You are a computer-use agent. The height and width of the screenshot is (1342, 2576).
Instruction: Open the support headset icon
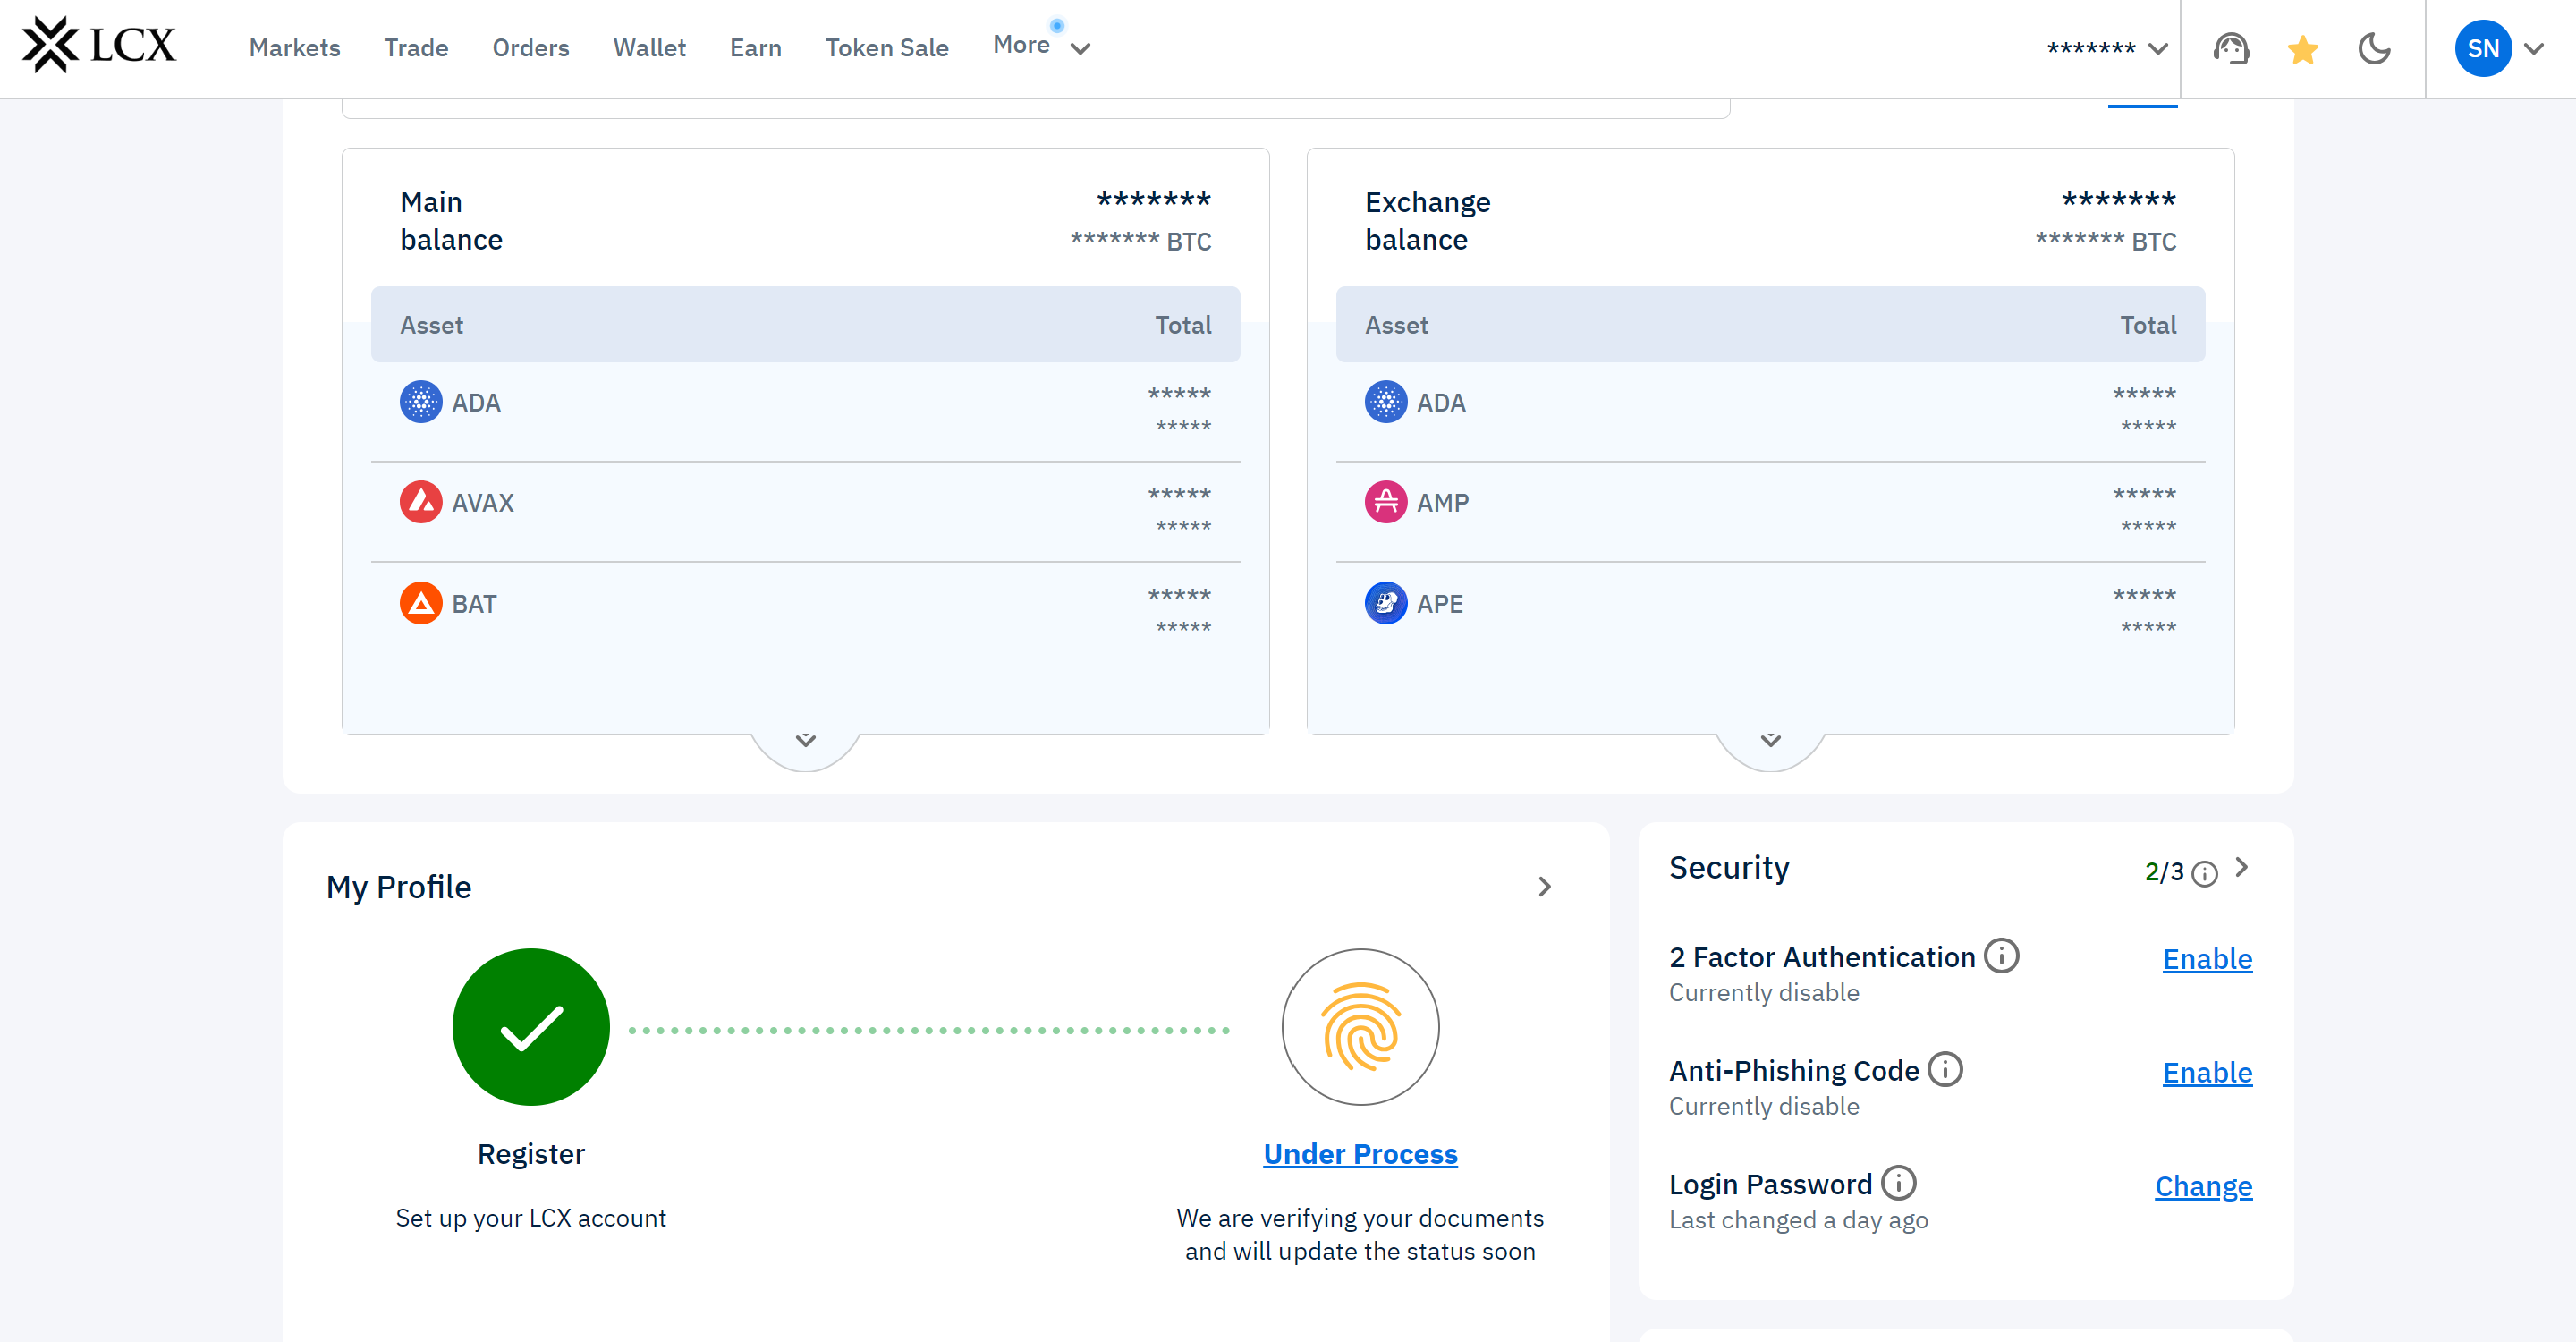2230,48
